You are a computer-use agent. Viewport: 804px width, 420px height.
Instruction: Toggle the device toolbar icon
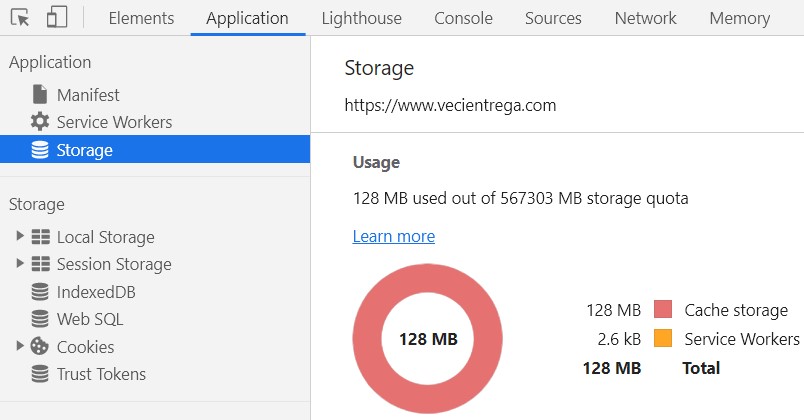pos(57,18)
